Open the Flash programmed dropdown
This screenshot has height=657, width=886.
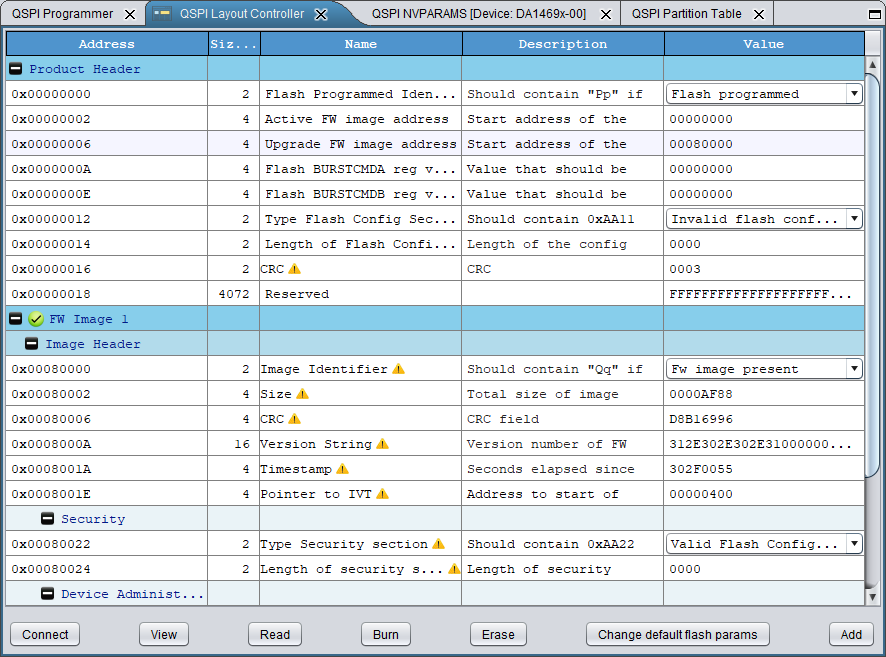point(854,93)
